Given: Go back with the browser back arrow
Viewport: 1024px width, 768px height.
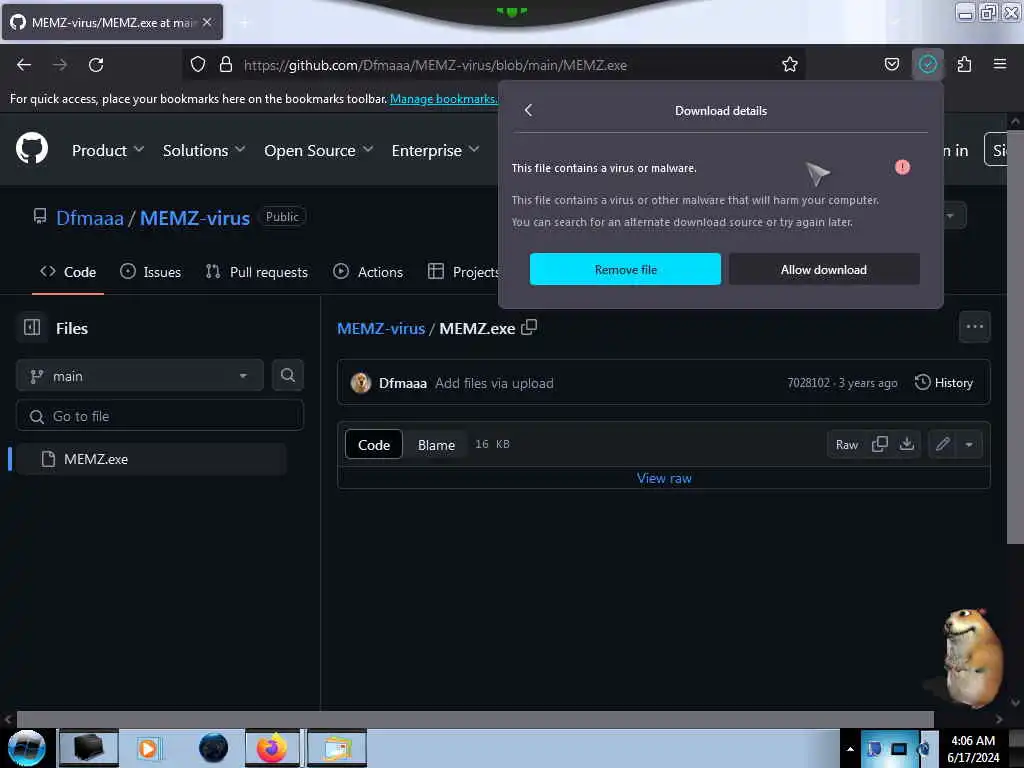Looking at the screenshot, I should (24, 65).
